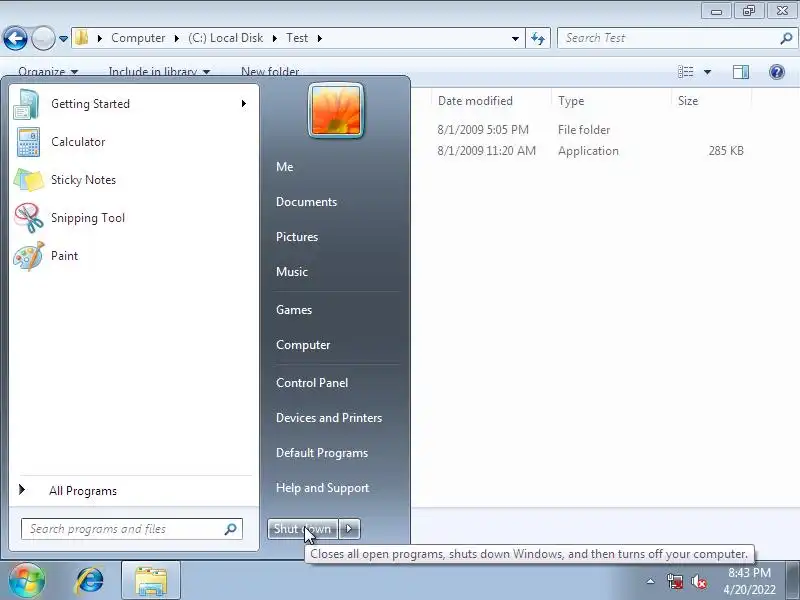The image size is (800, 600).
Task: Show hidden tray icons arrow
Action: [x=651, y=581]
